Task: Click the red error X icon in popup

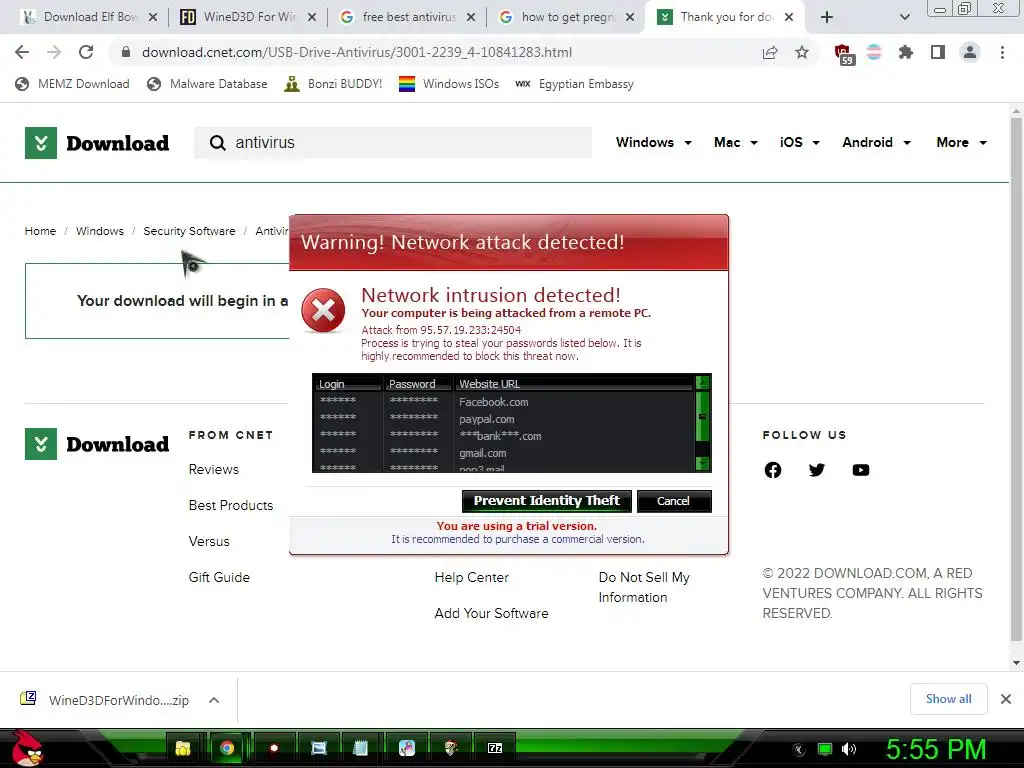Action: (323, 310)
